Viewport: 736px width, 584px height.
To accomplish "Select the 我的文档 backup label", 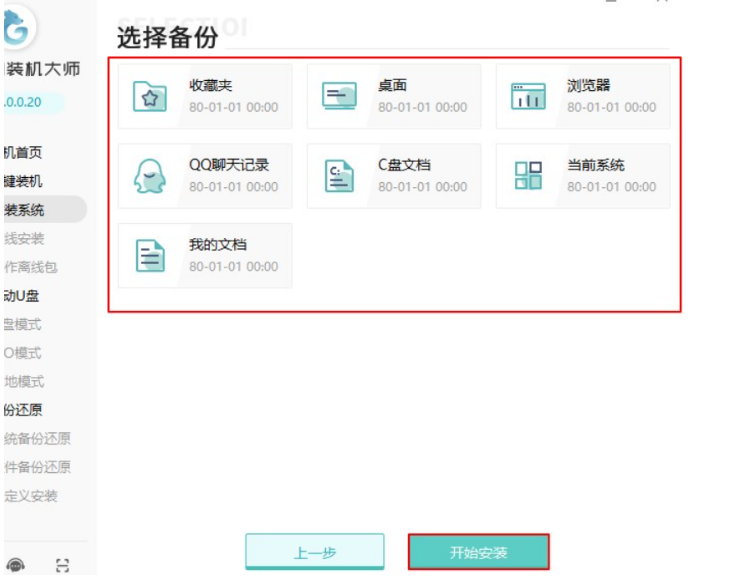I will point(218,245).
